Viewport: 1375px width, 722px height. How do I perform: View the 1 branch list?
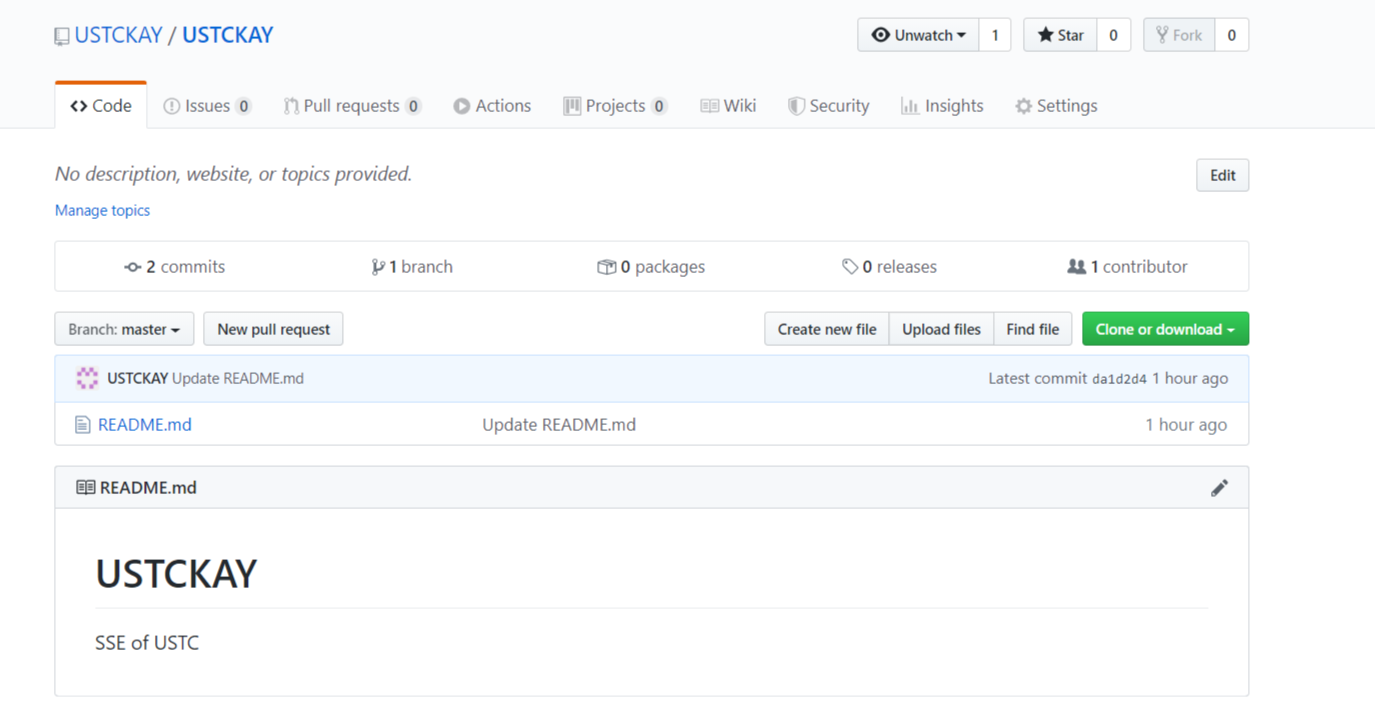(x=412, y=267)
